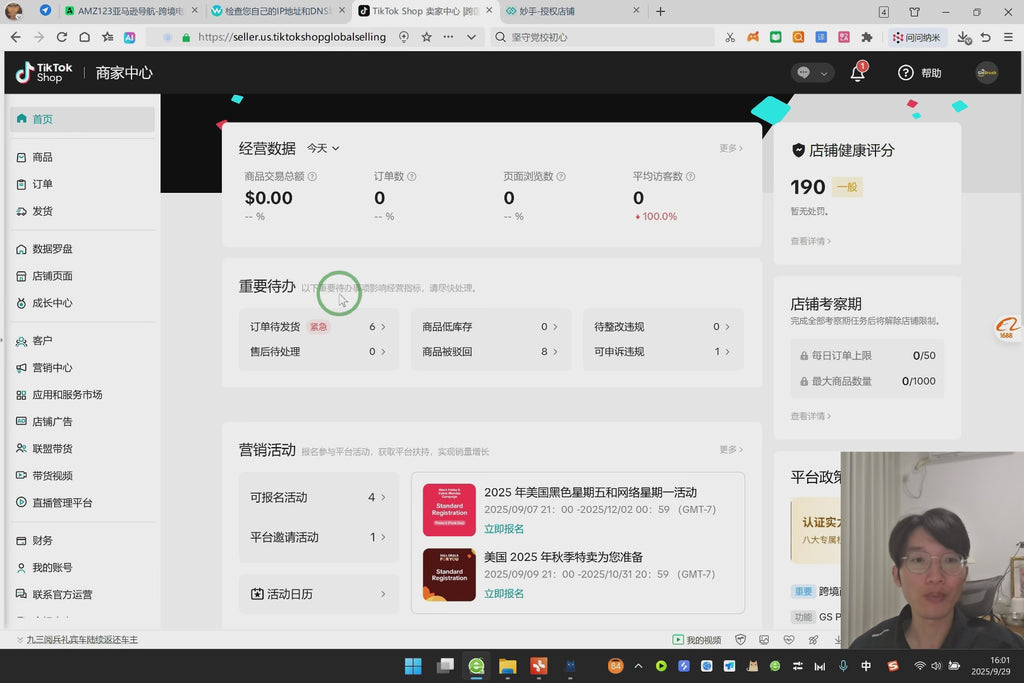Click 立即报名 for the Black Friday campaign
This screenshot has height=683, width=1024.
click(x=504, y=529)
